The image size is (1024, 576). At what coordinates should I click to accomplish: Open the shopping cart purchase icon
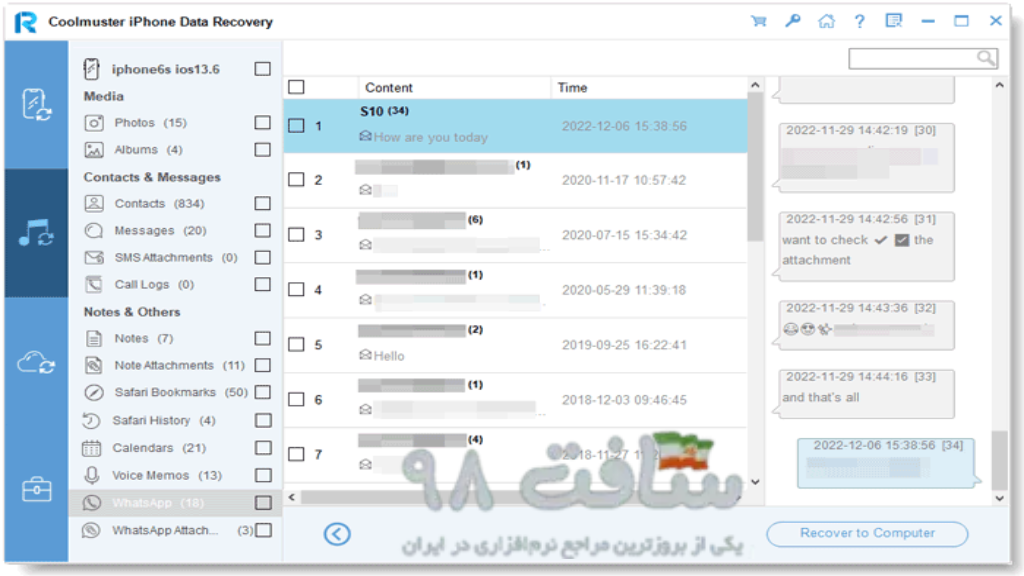(x=759, y=21)
